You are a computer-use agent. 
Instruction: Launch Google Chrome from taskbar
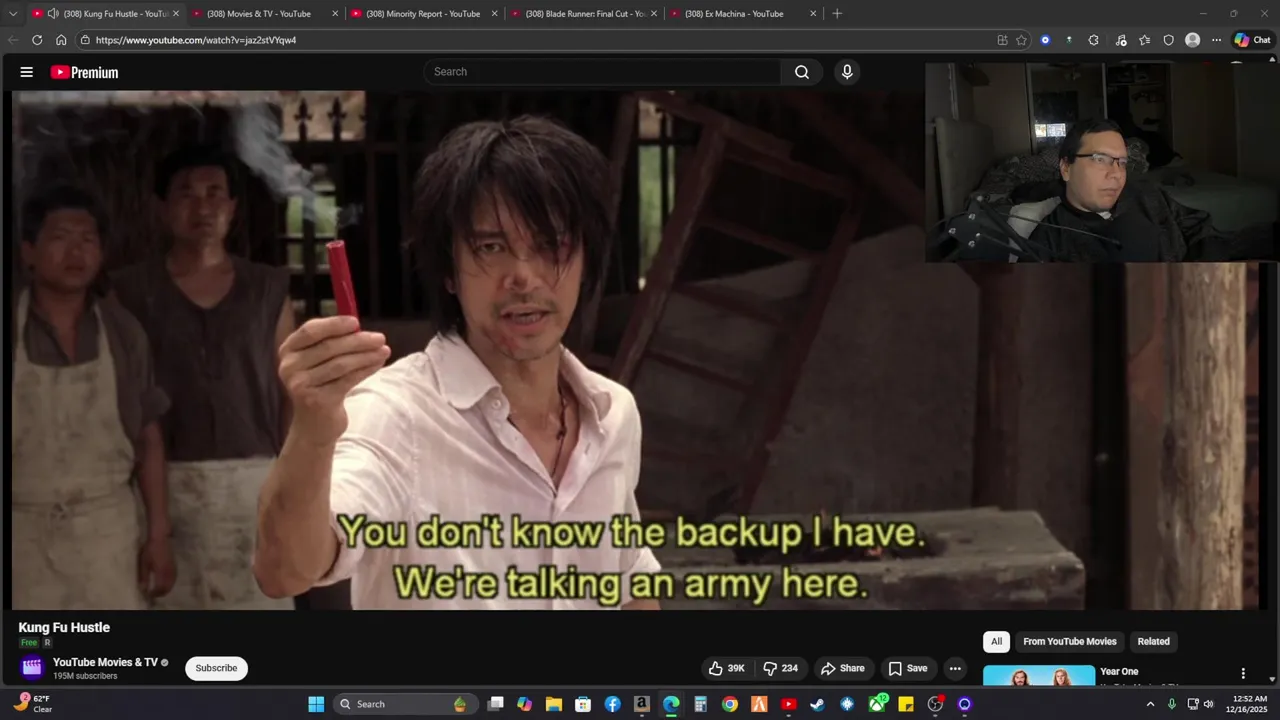[x=730, y=704]
